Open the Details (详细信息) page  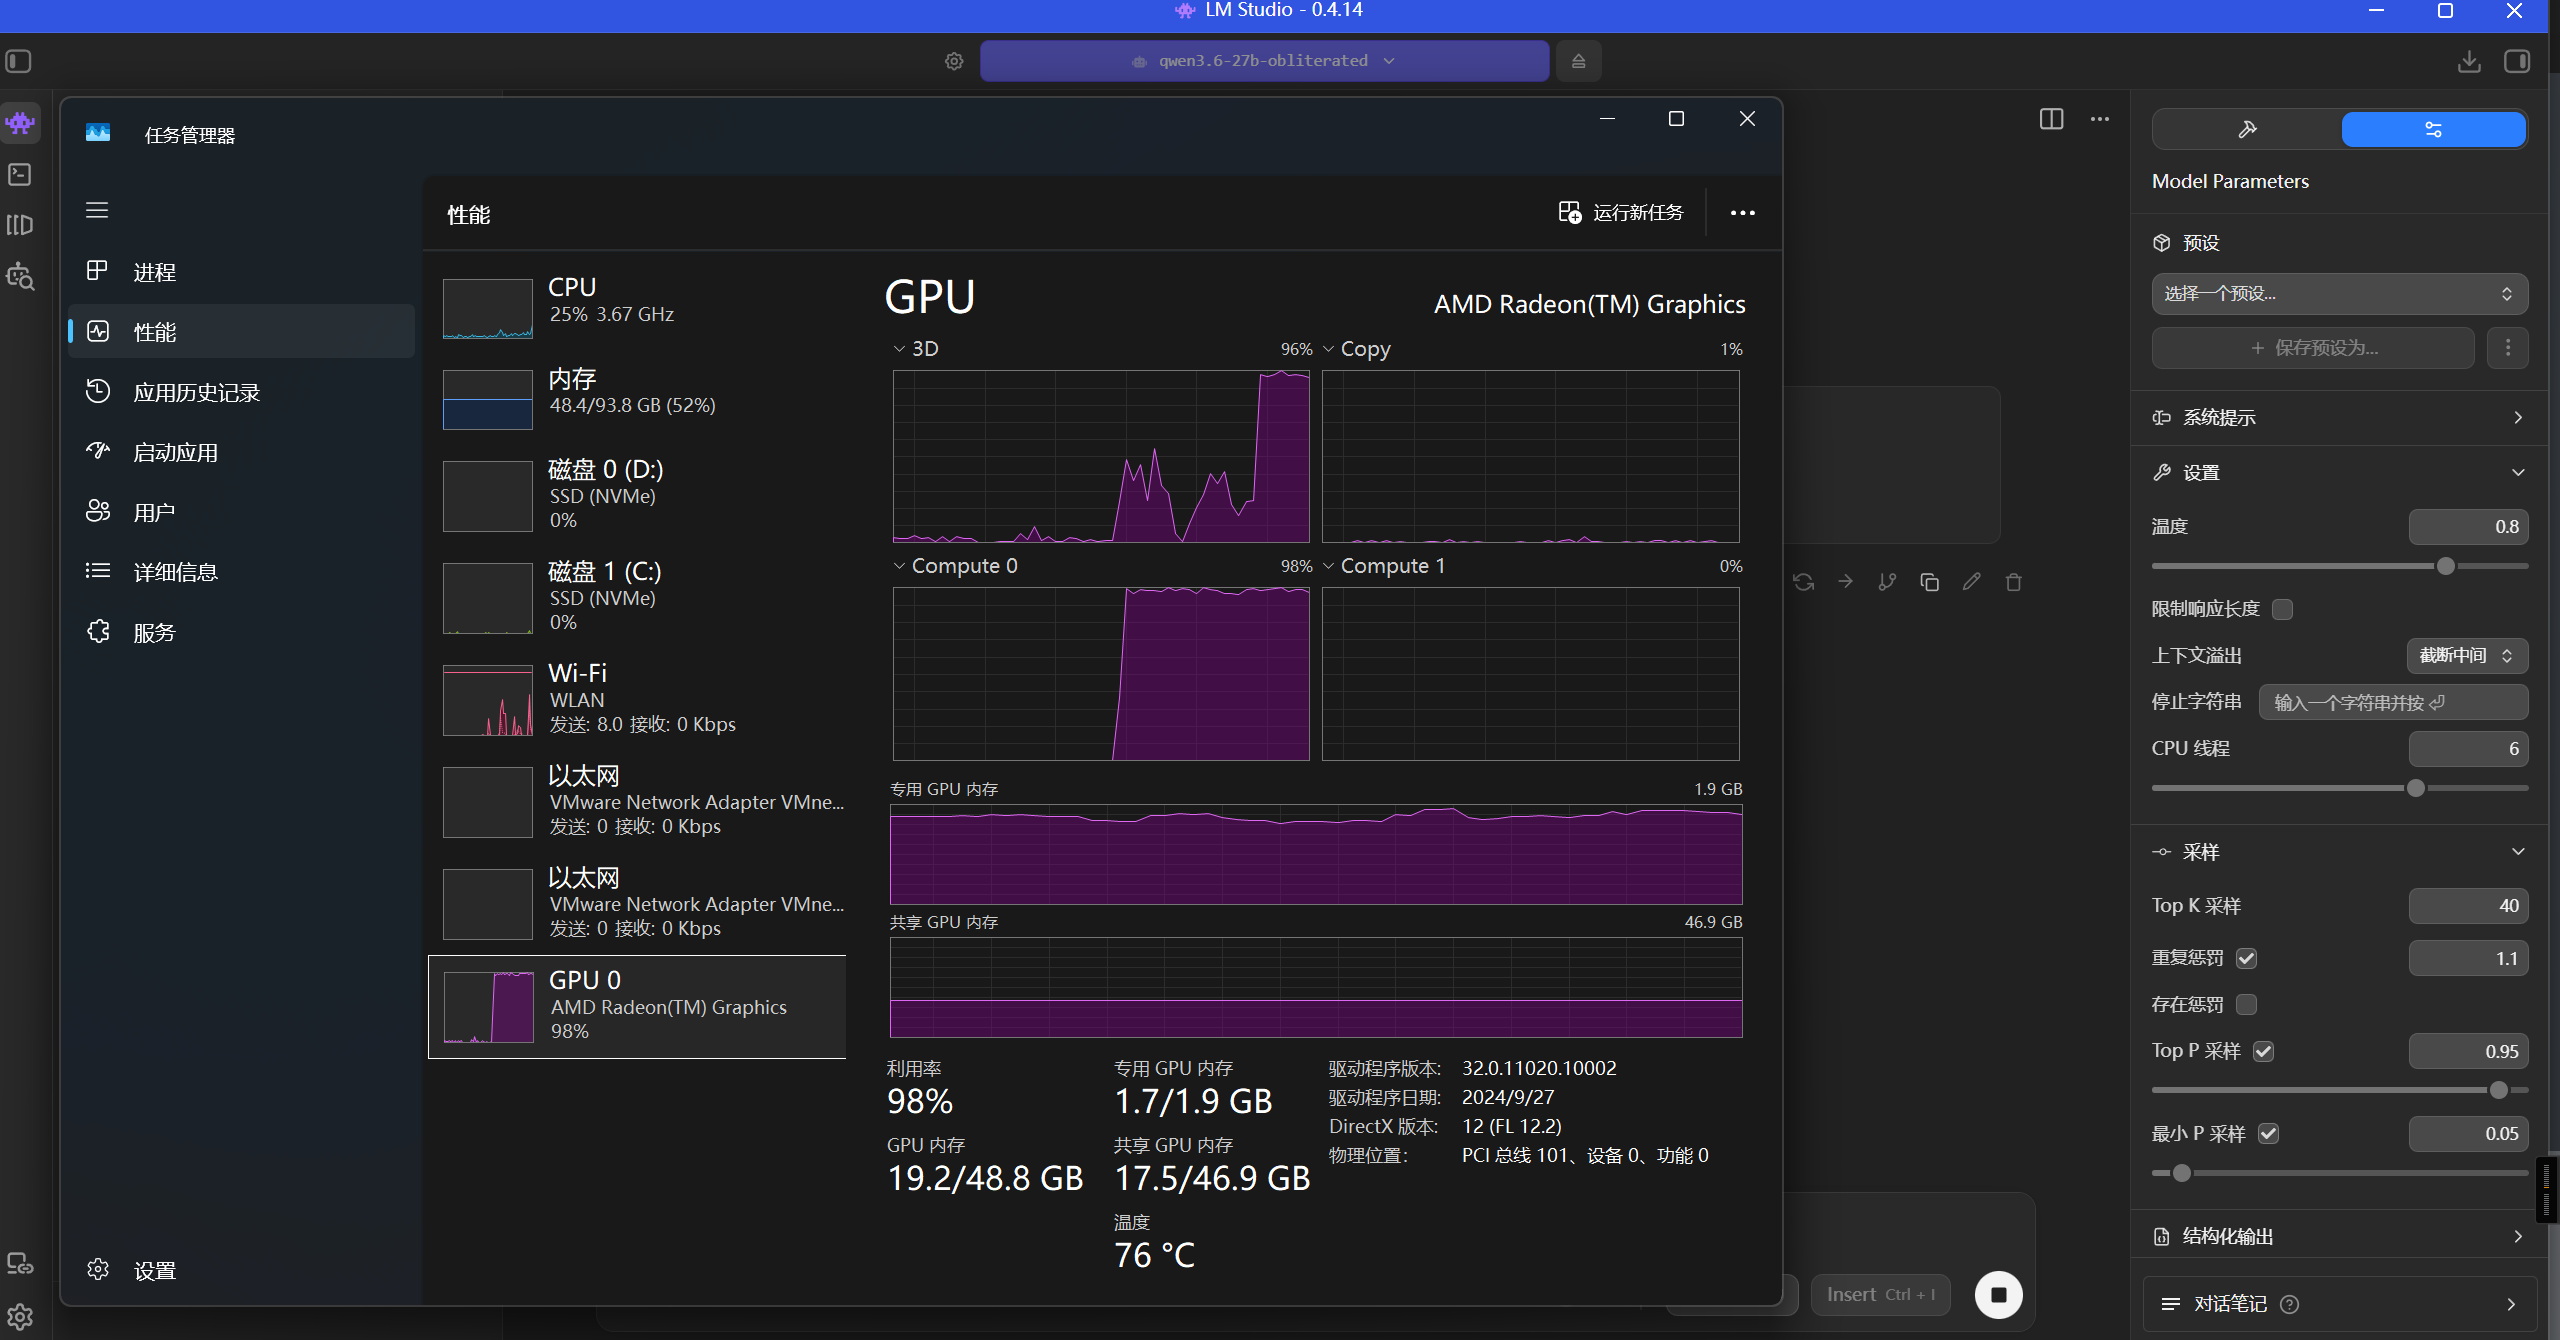(241, 572)
